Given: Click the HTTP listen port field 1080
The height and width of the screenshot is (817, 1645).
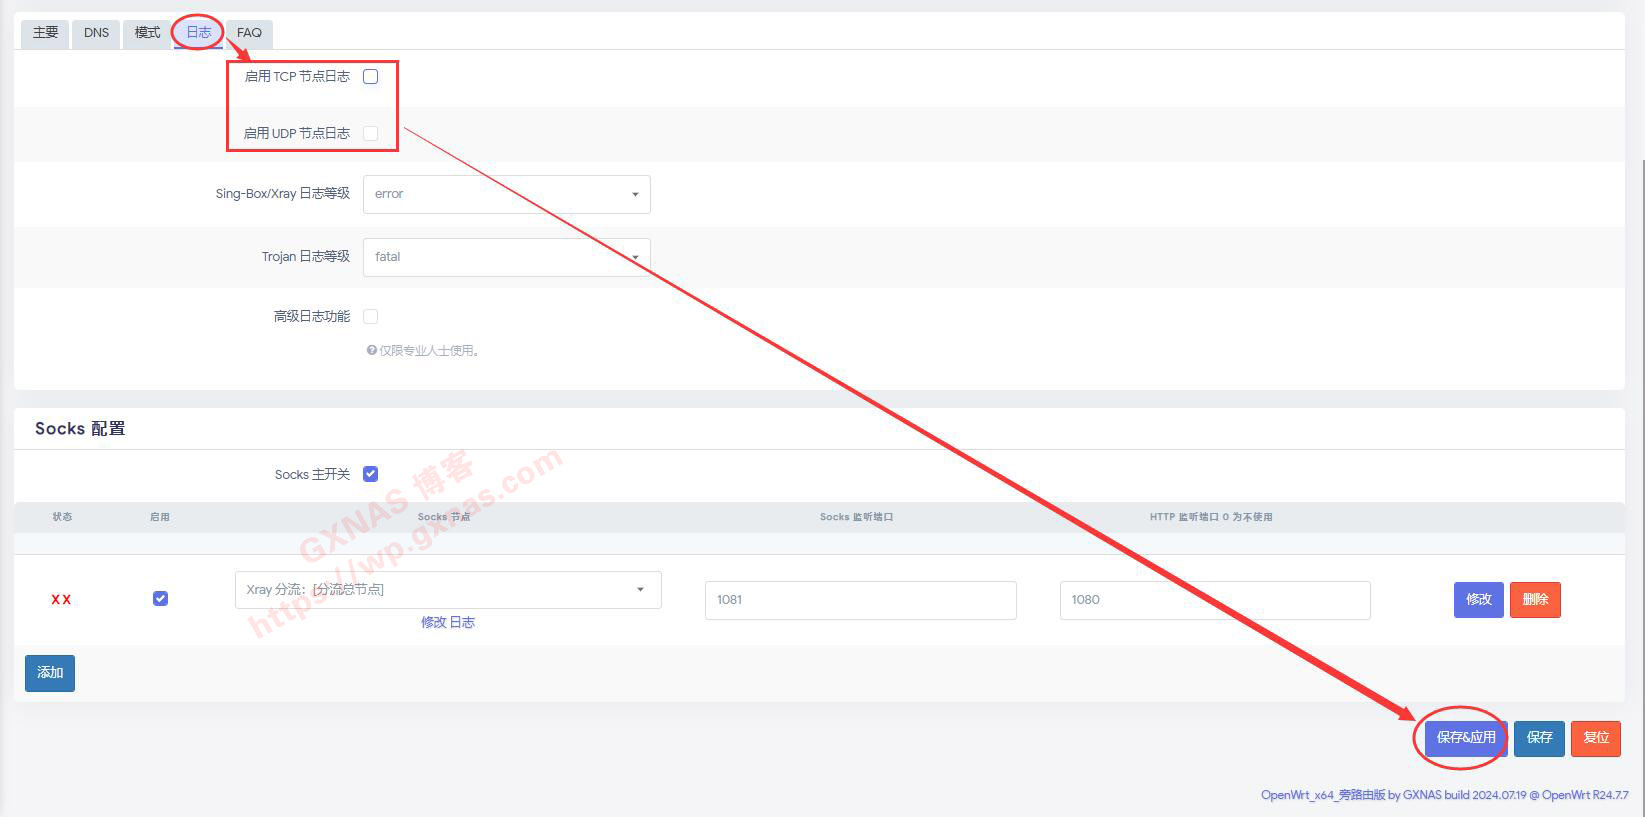Looking at the screenshot, I should pyautogui.click(x=1214, y=600).
